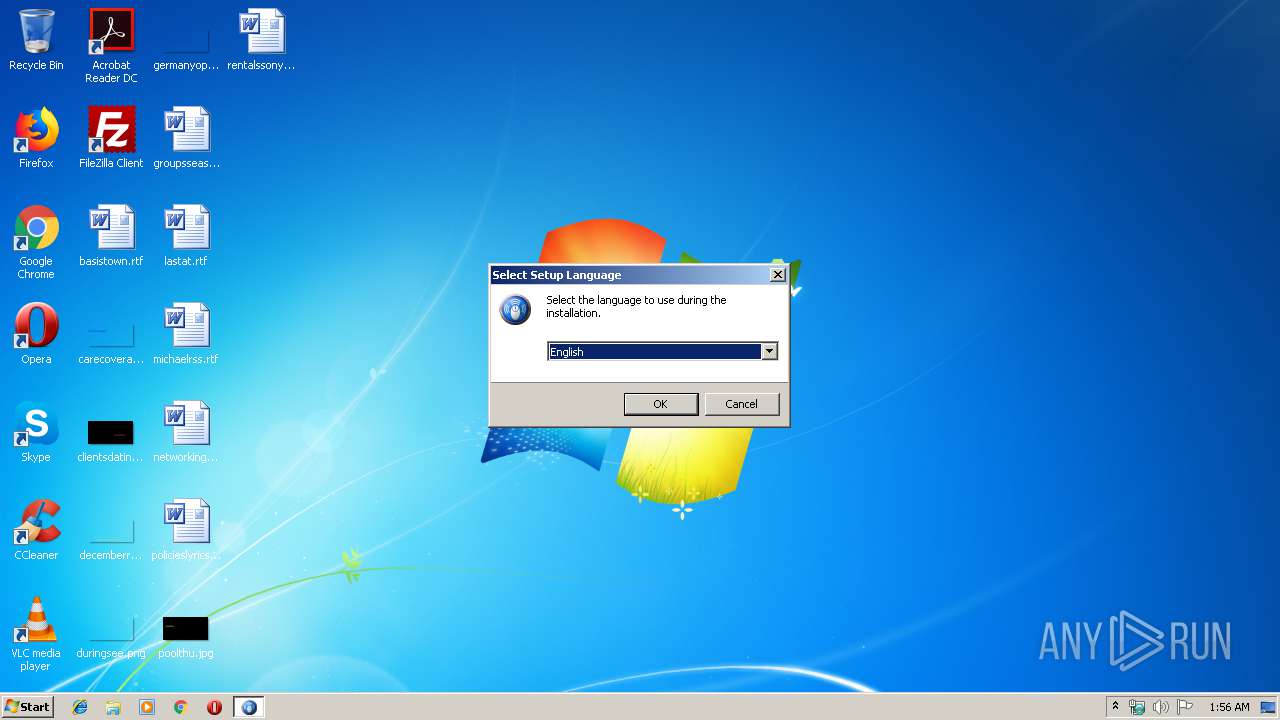The height and width of the screenshot is (720, 1280).
Task: Open the language dropdown arrow
Action: [x=769, y=351]
